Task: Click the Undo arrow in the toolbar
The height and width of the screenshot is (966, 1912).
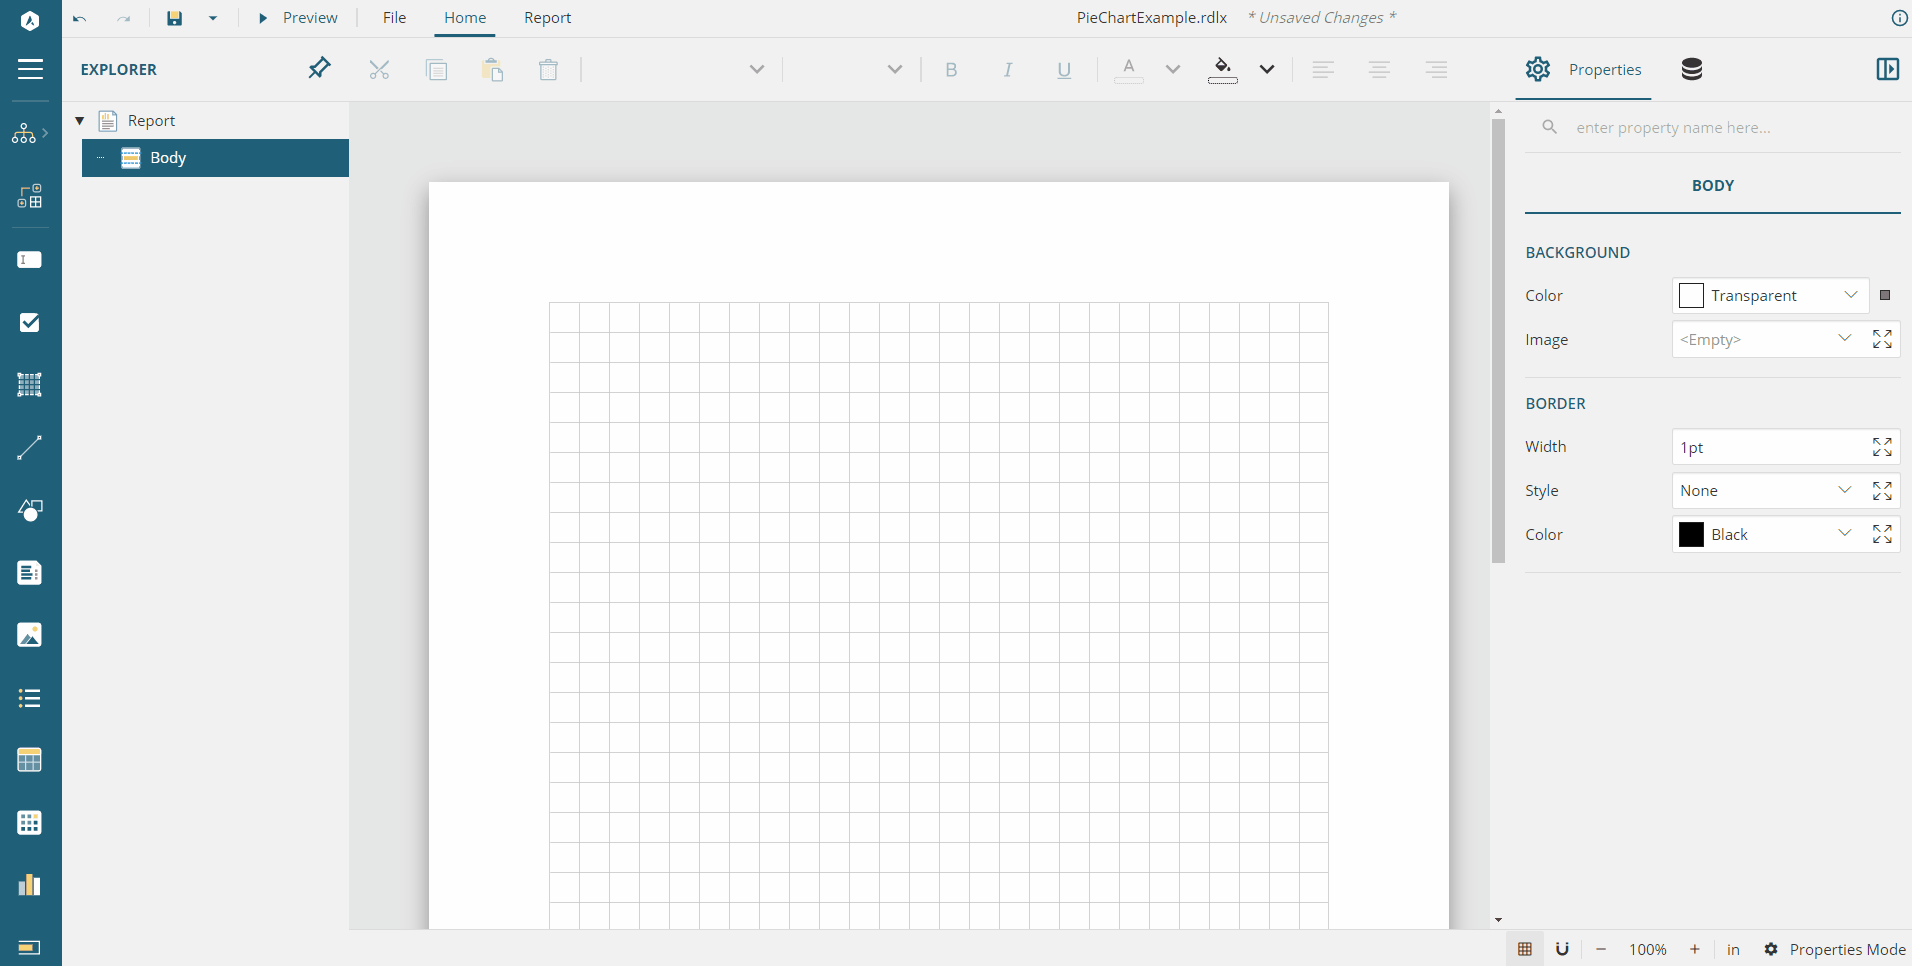Action: pyautogui.click(x=80, y=18)
